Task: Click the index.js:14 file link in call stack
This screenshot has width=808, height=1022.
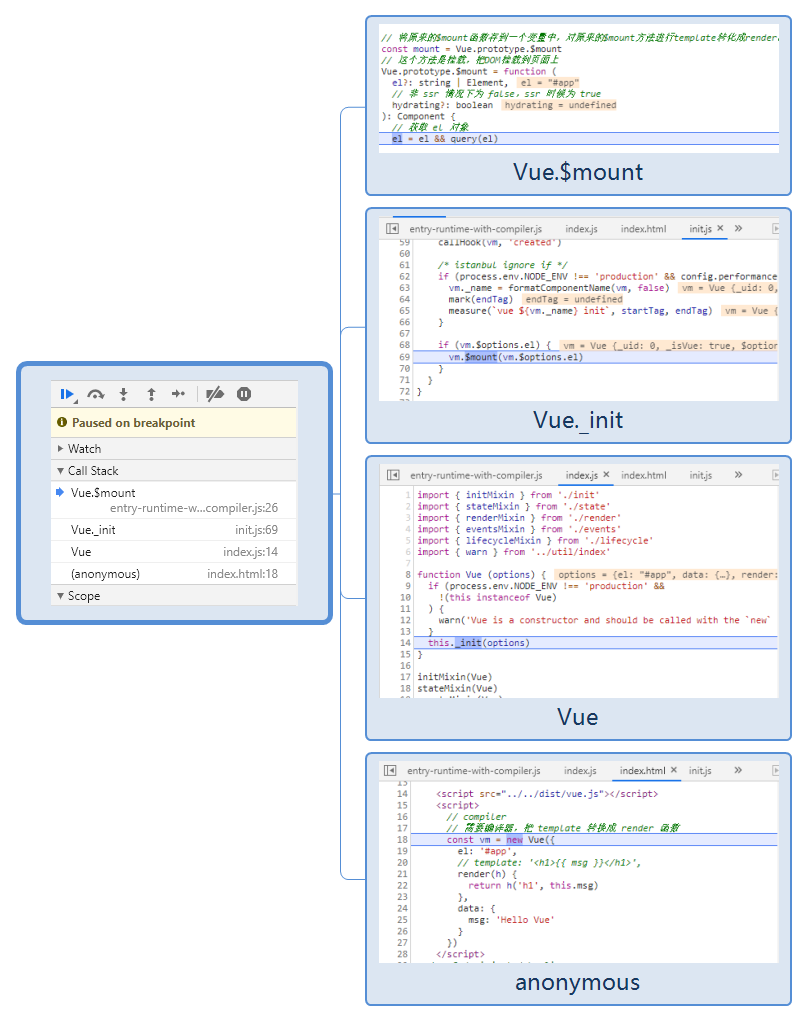Action: pos(250,552)
